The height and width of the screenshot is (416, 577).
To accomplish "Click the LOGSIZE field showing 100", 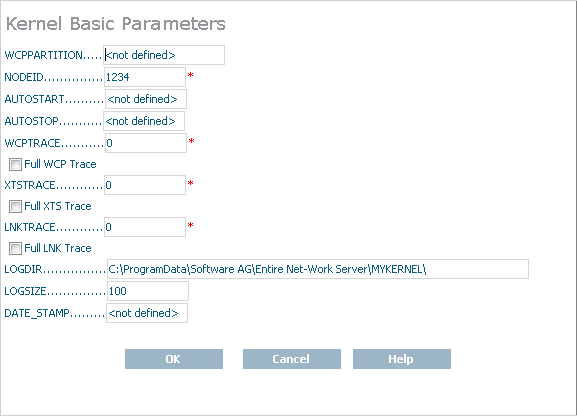I will (x=148, y=291).
